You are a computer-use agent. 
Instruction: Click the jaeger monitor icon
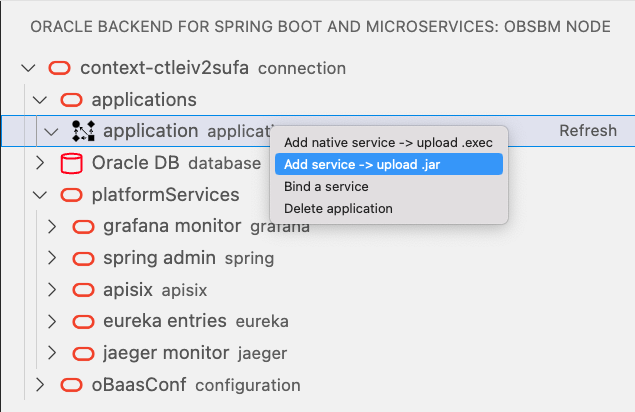(83, 353)
